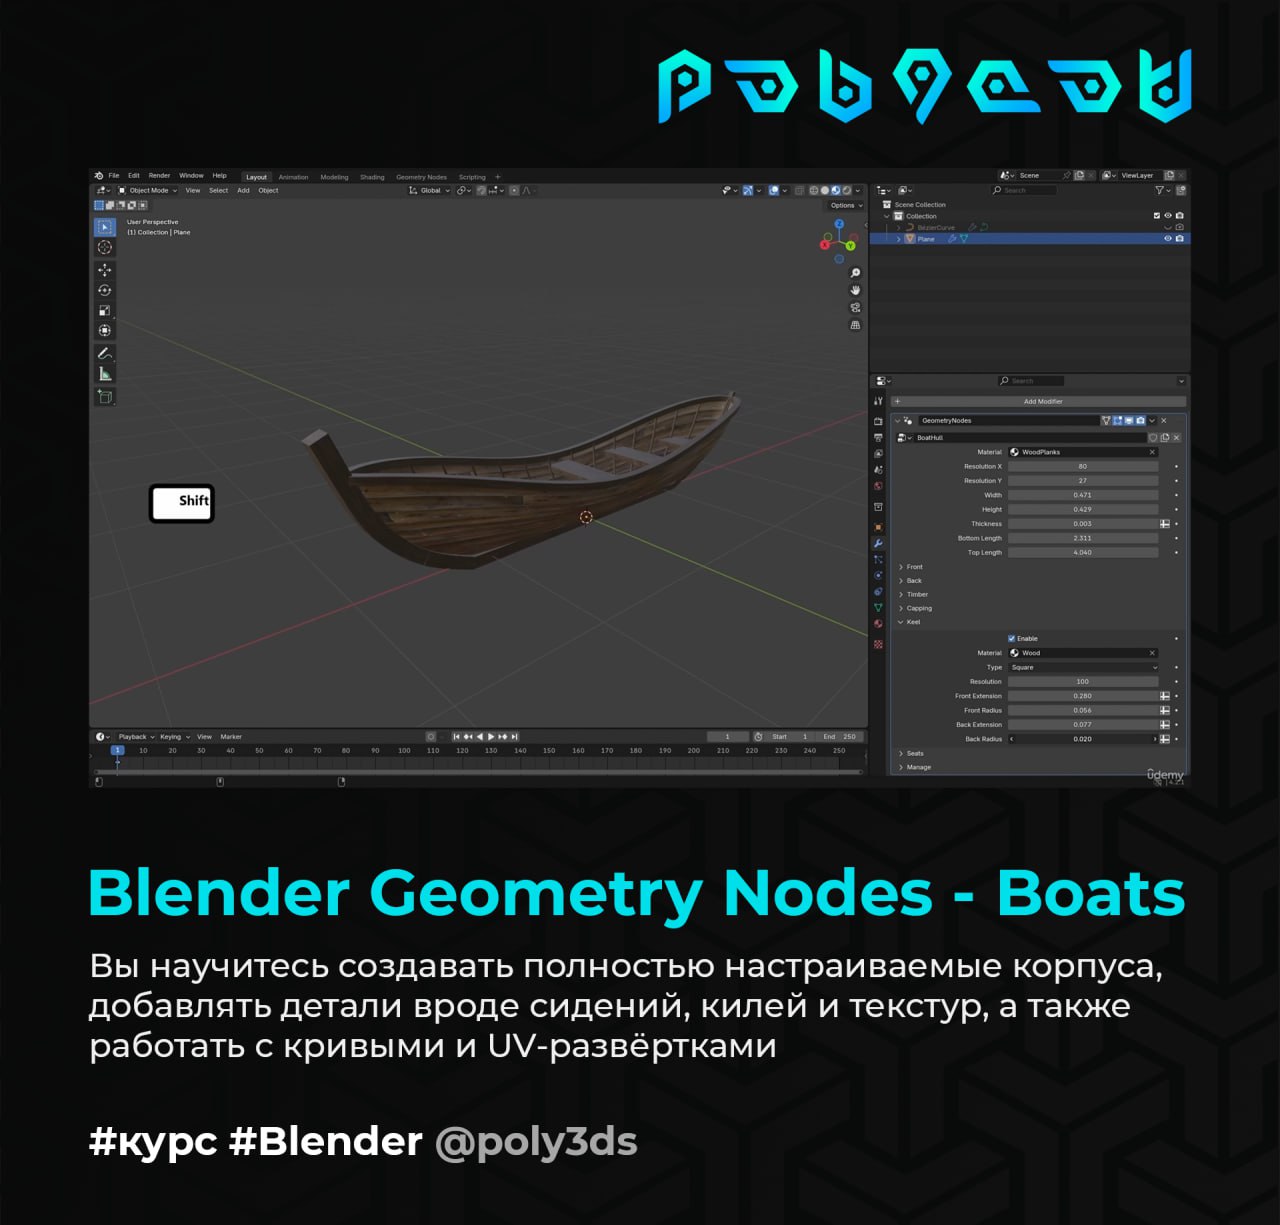The image size is (1280, 1225).
Task: Expand the Back panel
Action: pyautogui.click(x=910, y=581)
